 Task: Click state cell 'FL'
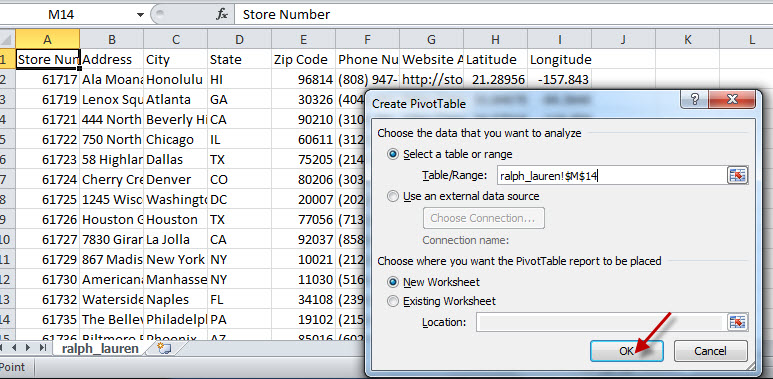click(239, 300)
